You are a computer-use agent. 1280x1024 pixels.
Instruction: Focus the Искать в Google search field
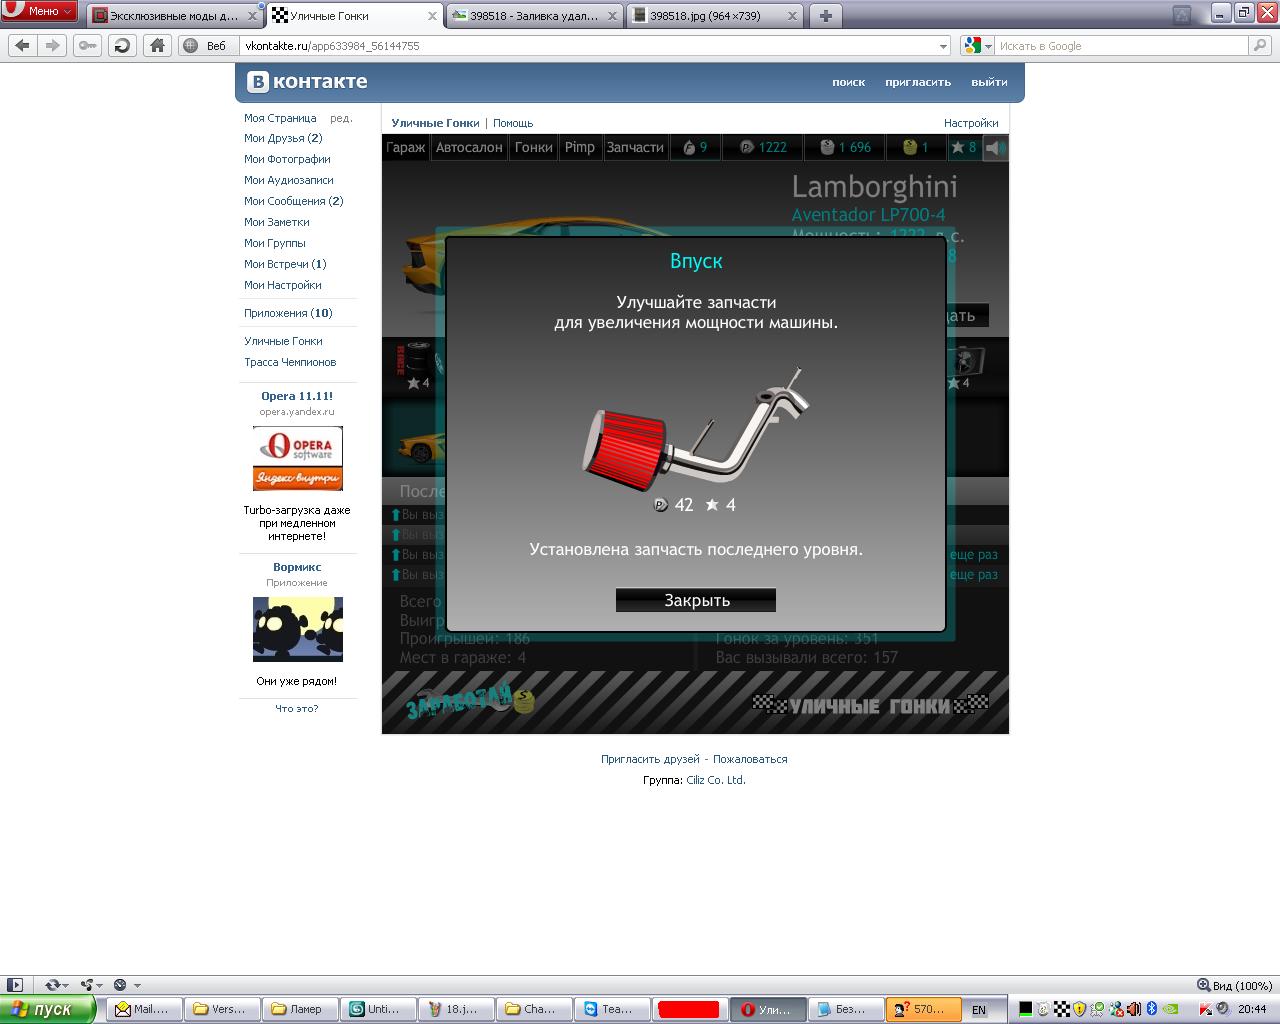(1122, 46)
